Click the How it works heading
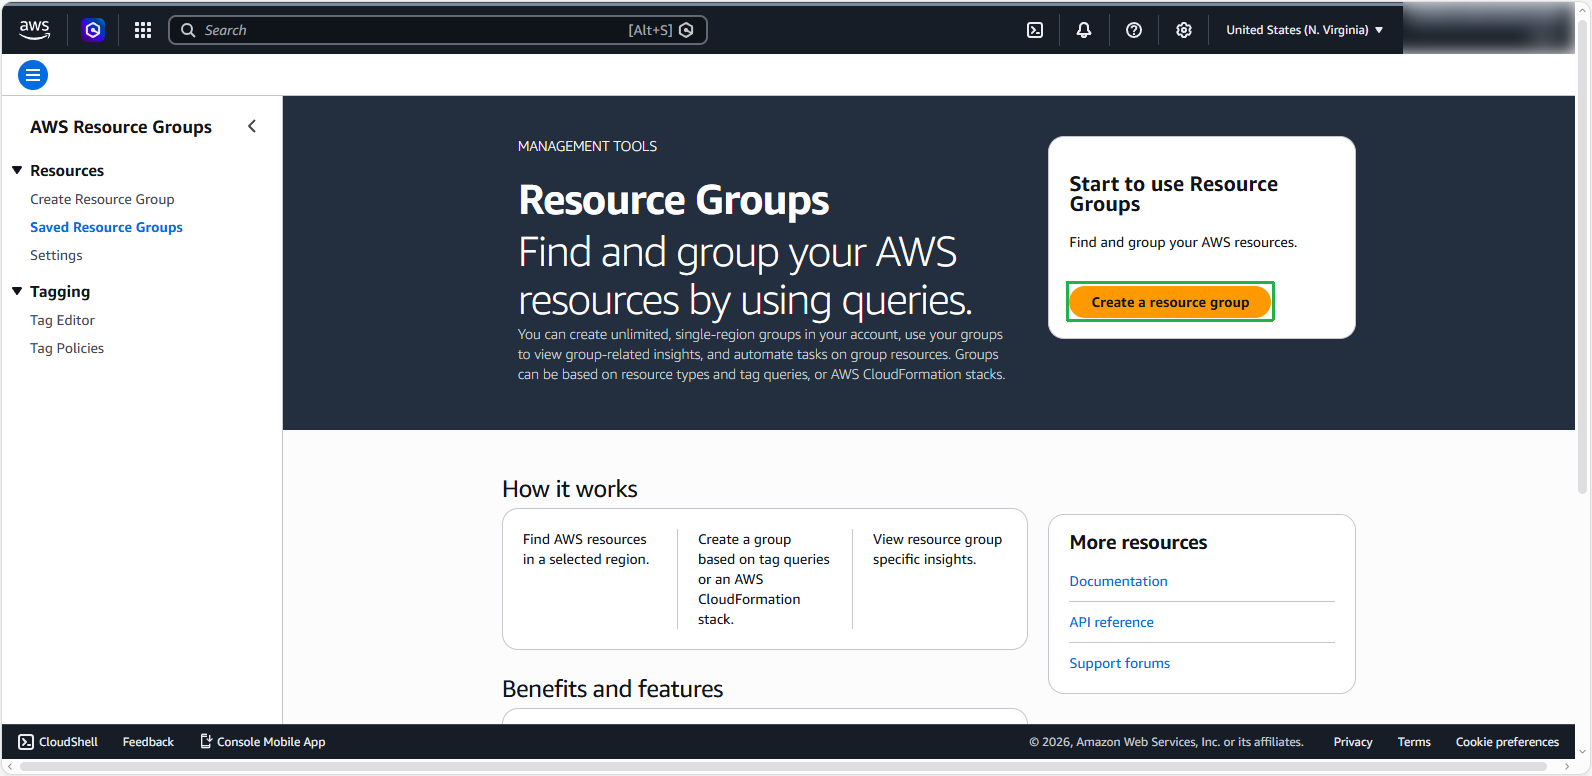Image resolution: width=1592 pixels, height=776 pixels. click(570, 489)
